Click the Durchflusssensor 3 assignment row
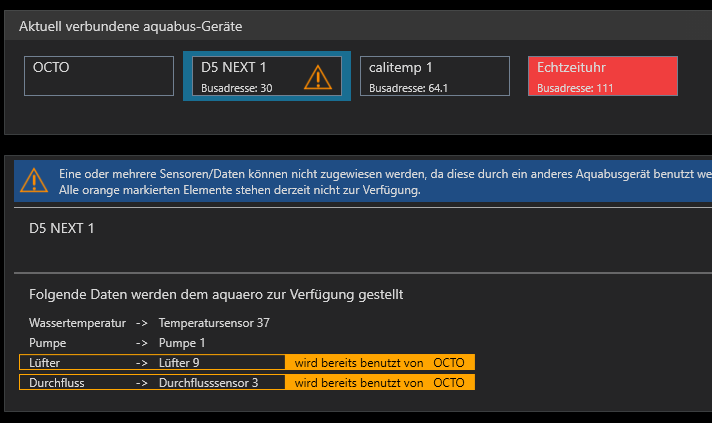 pos(152,383)
